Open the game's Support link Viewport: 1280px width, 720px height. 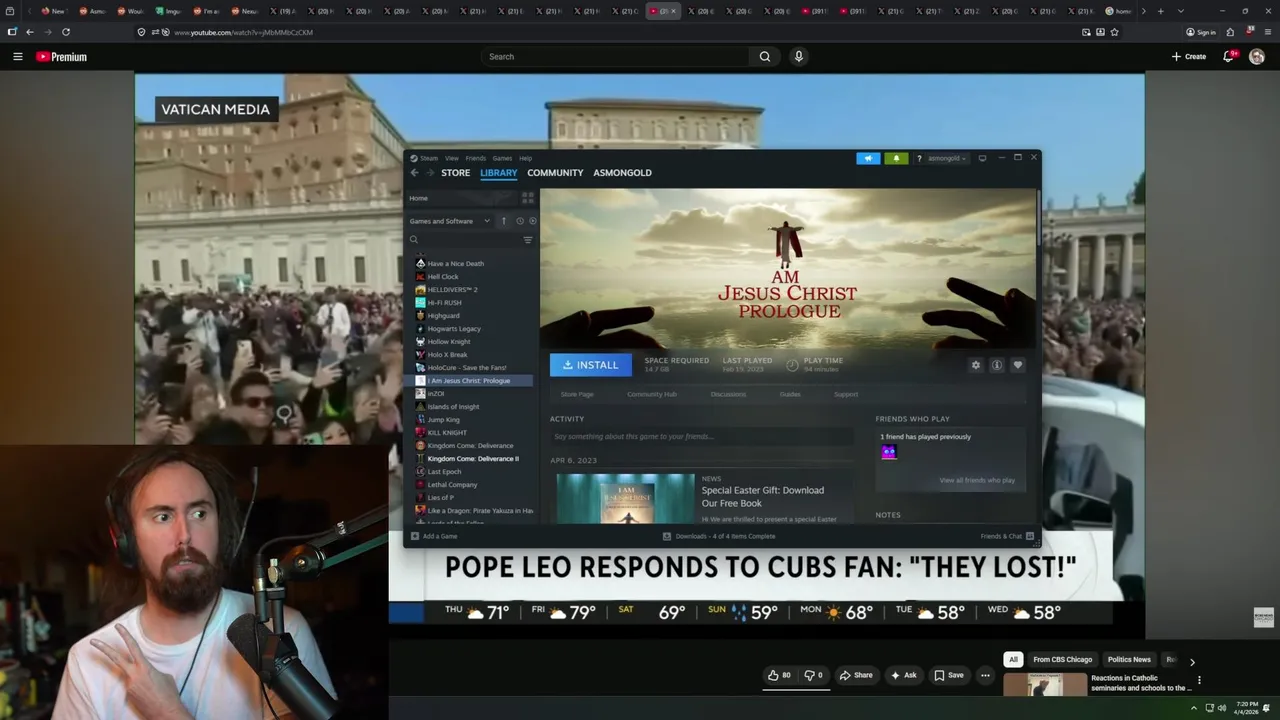tap(846, 394)
